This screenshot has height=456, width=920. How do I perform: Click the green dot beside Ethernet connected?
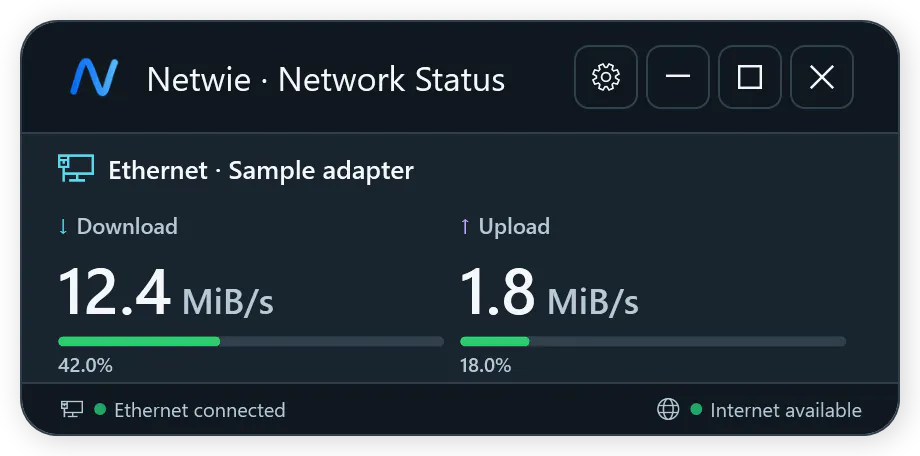click(x=100, y=409)
